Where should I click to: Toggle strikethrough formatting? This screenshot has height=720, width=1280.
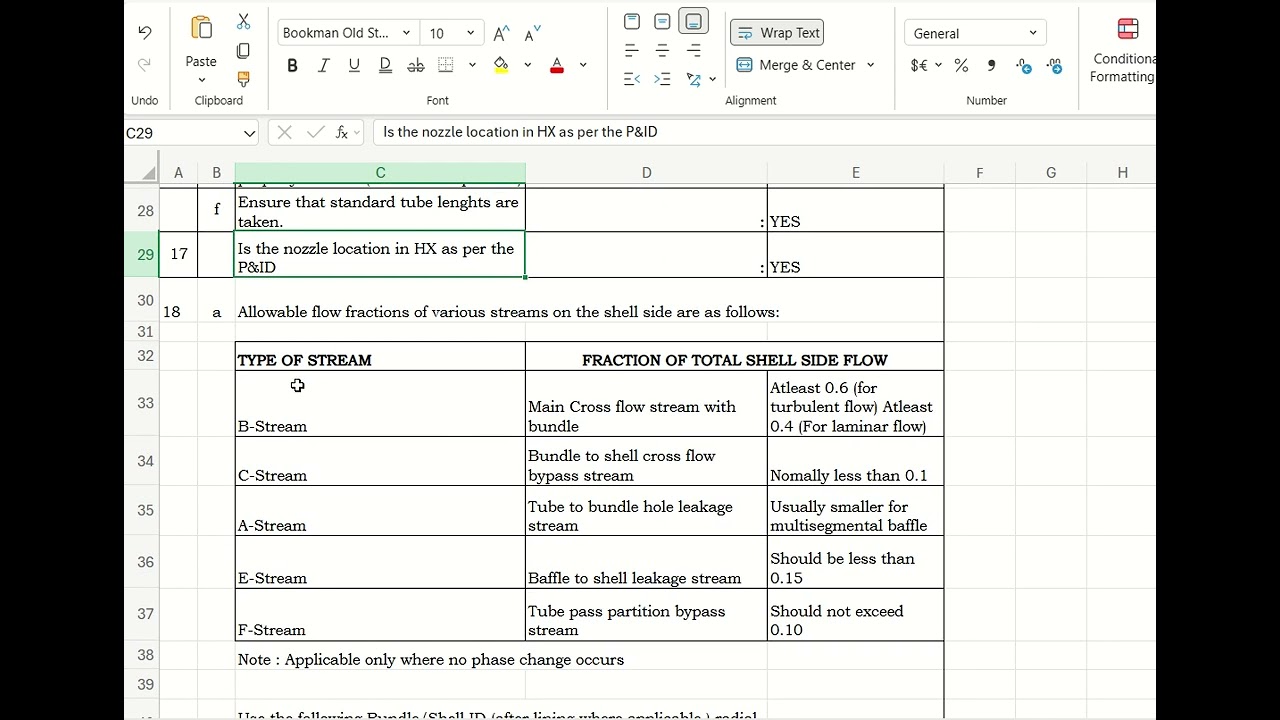416,65
